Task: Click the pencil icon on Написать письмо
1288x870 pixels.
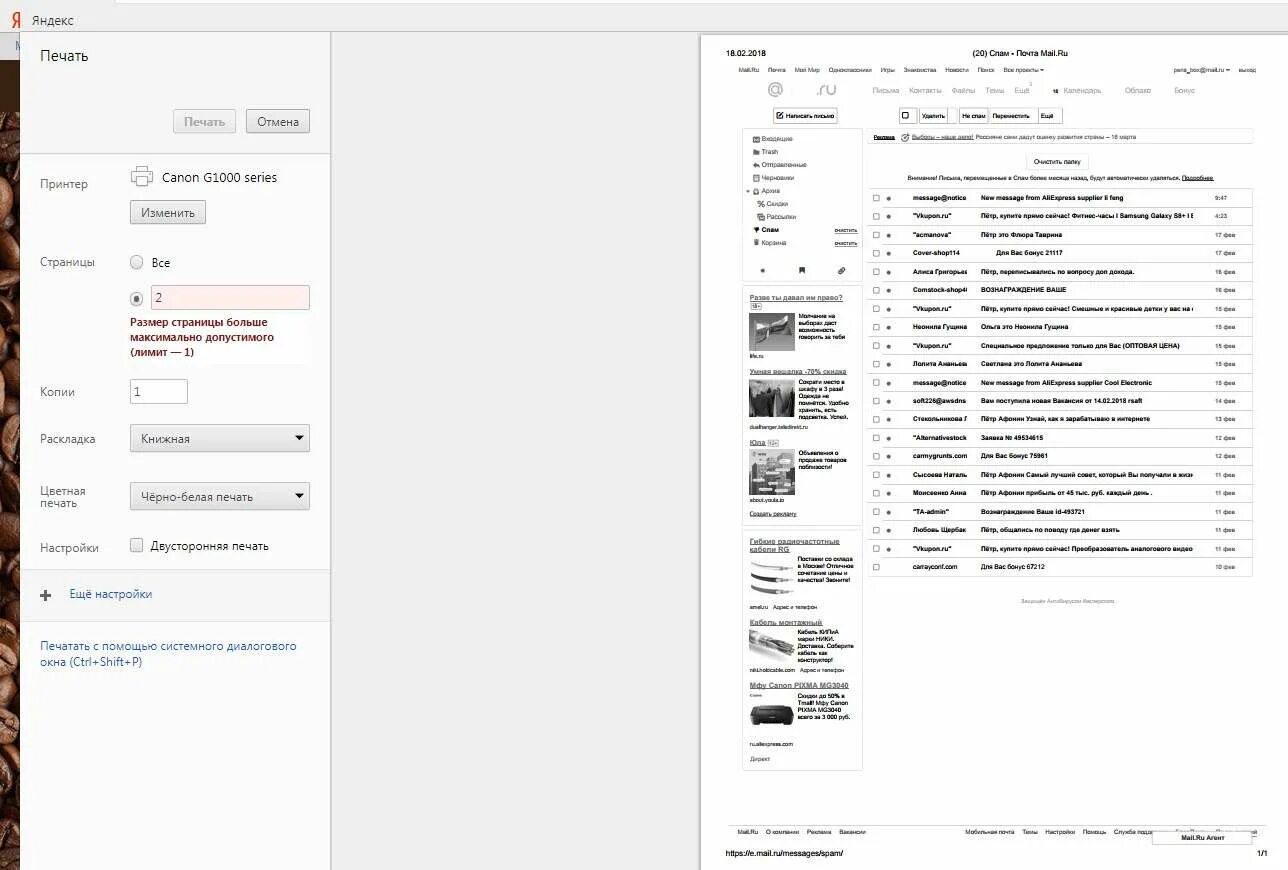Action: (780, 116)
